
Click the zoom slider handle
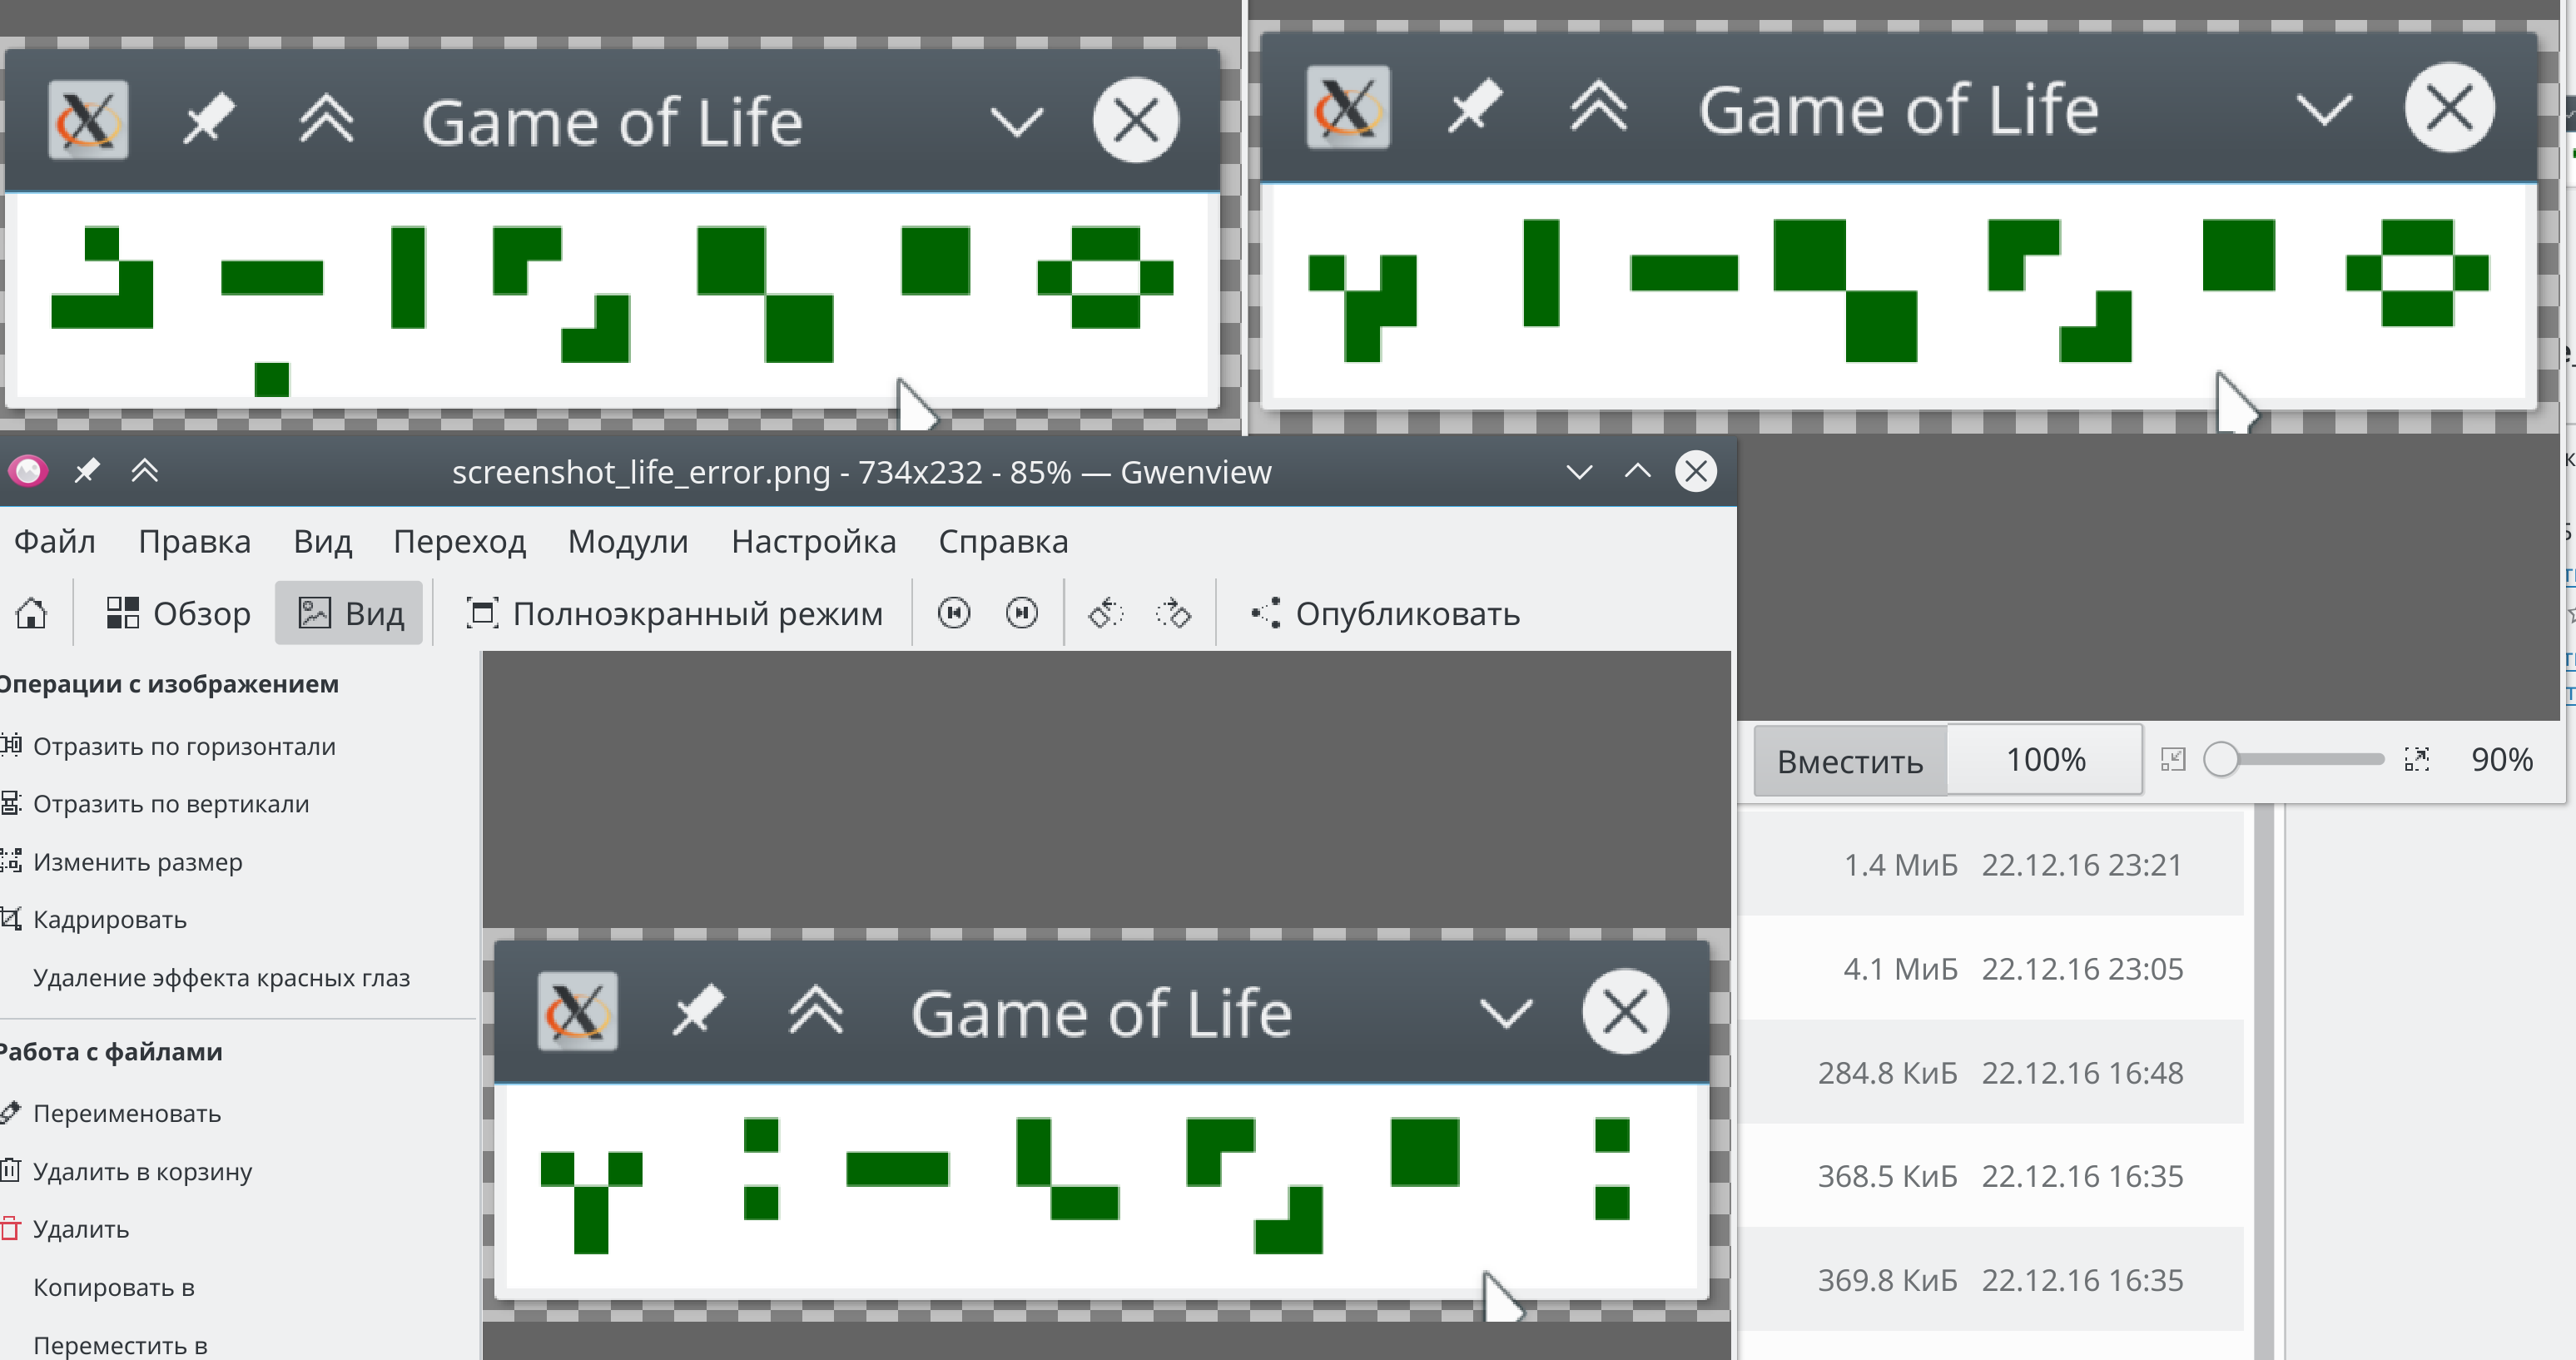point(2221,759)
